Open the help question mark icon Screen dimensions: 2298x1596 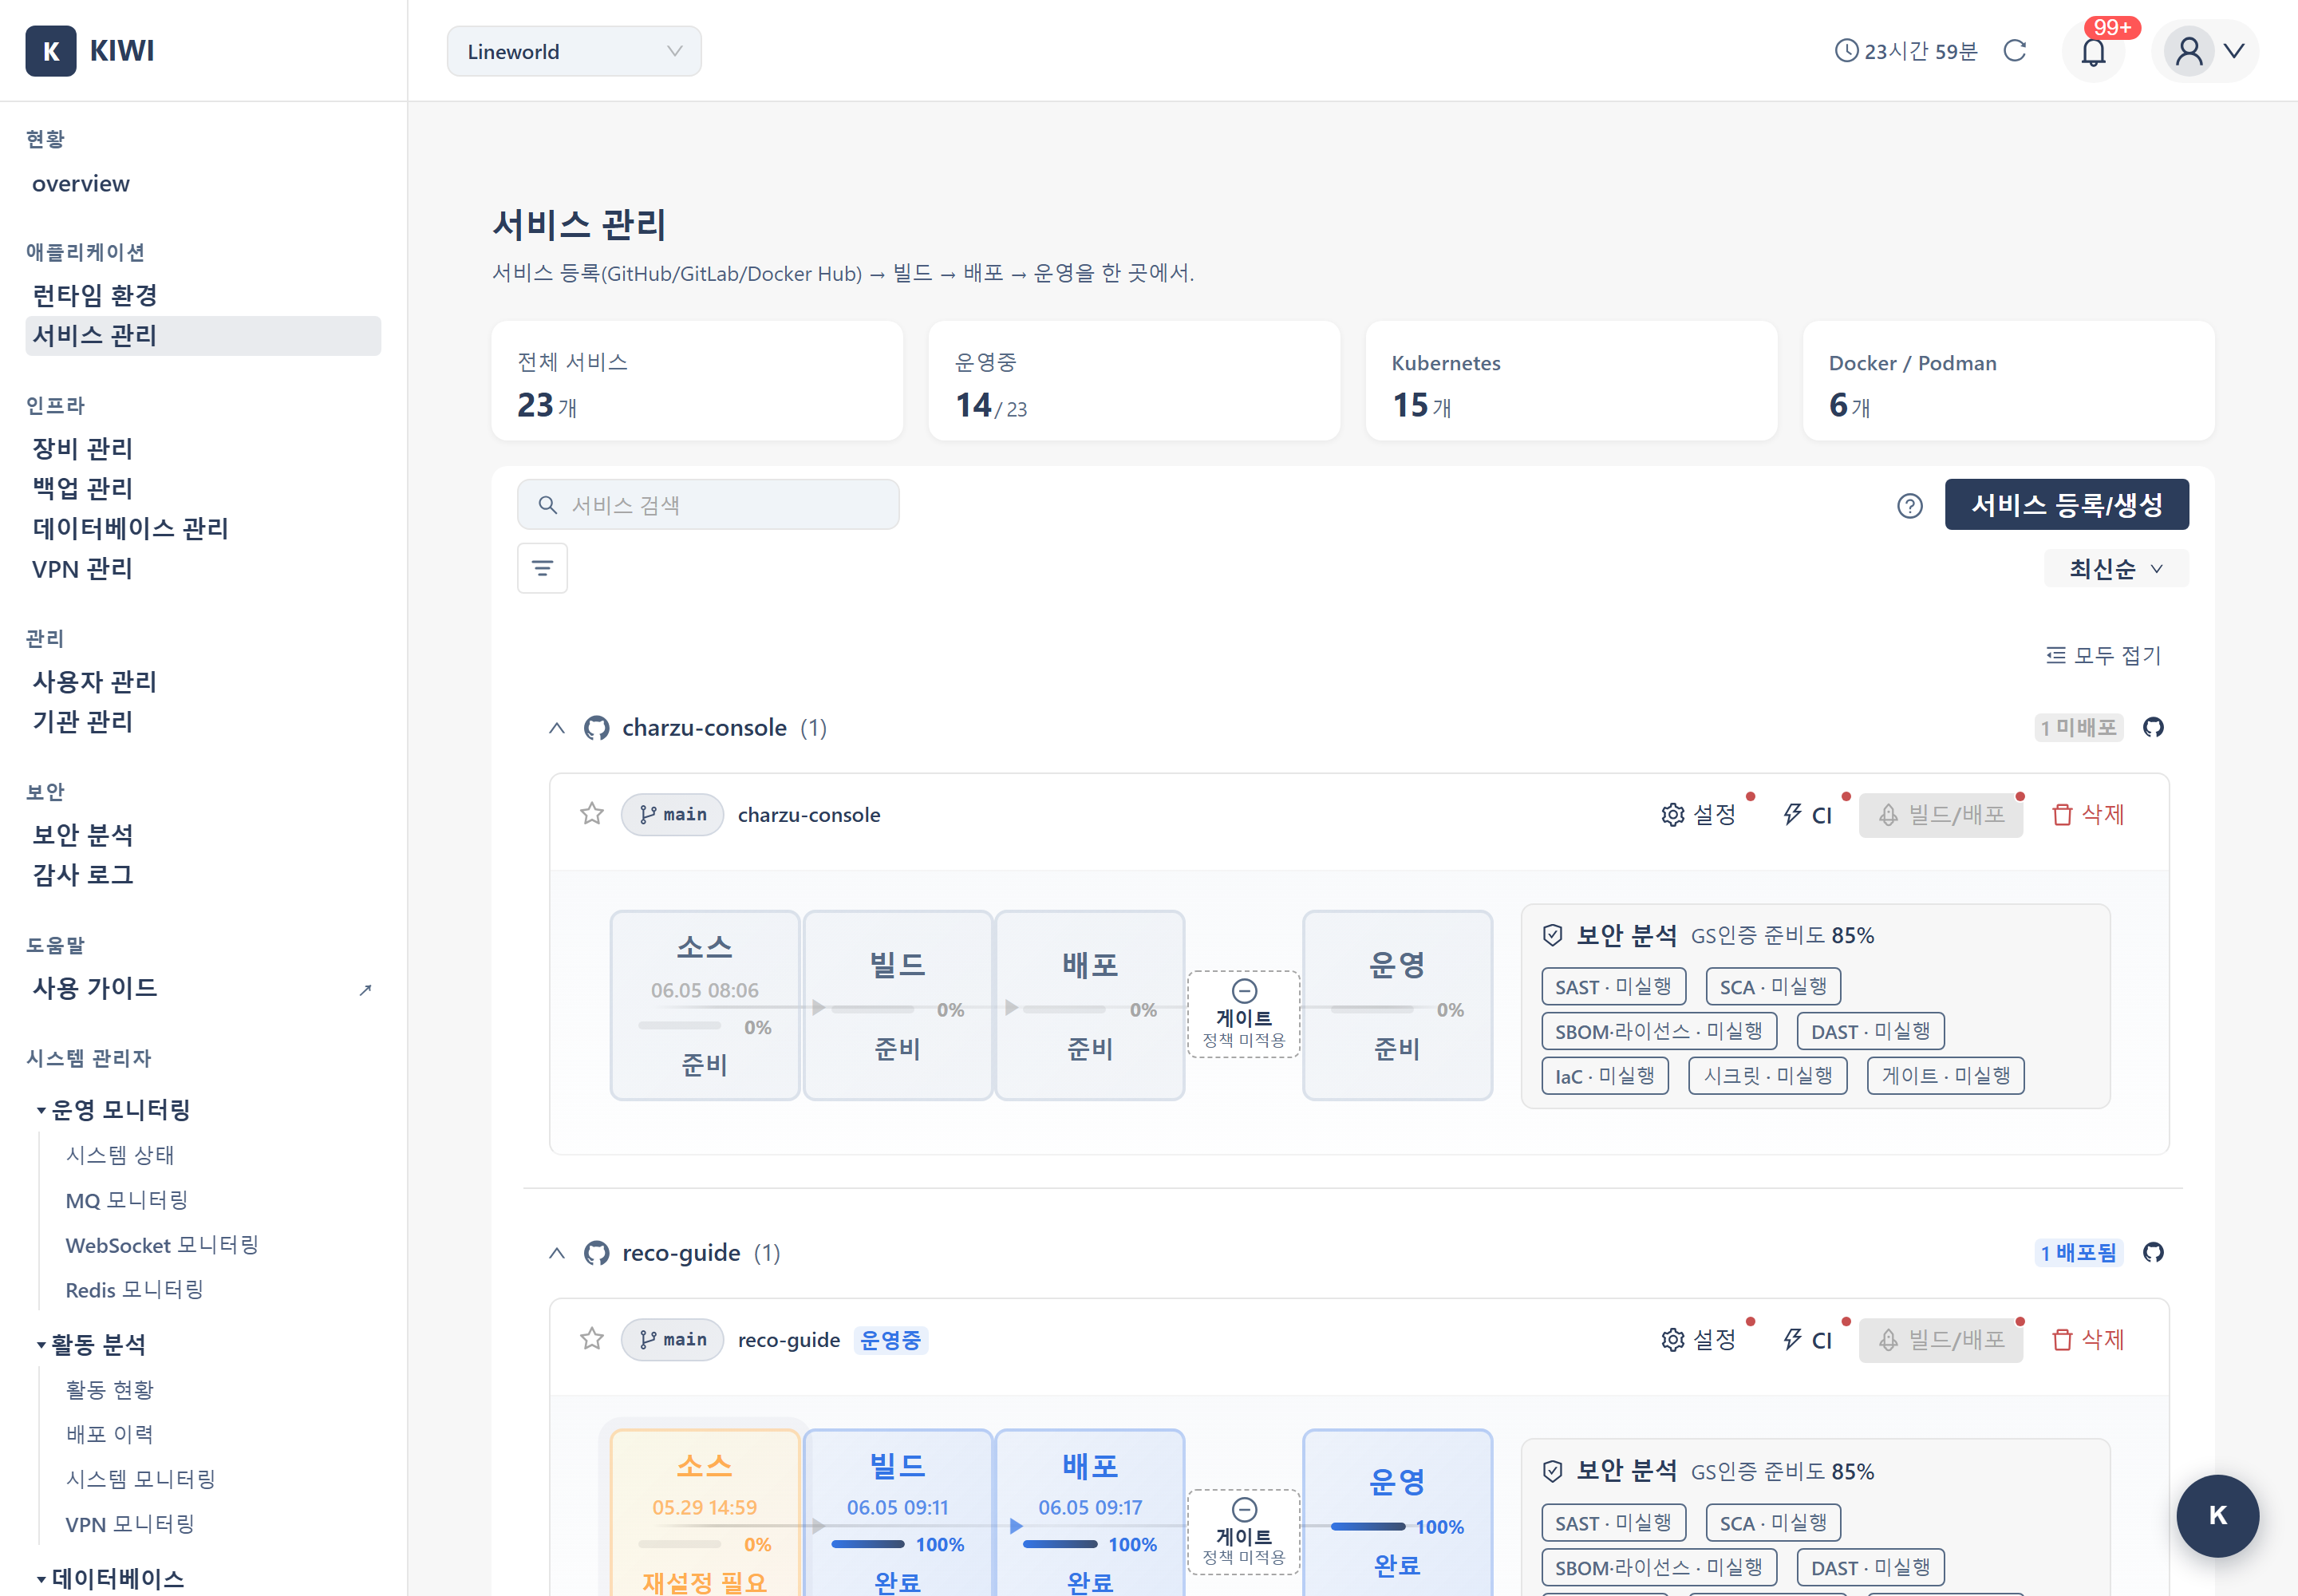pos(1910,506)
